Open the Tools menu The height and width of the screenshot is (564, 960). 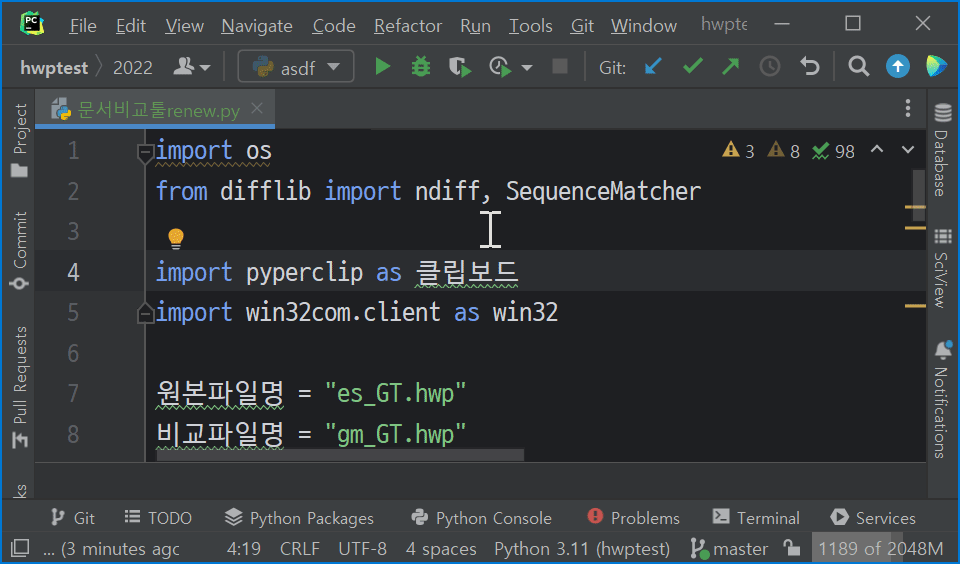click(530, 26)
